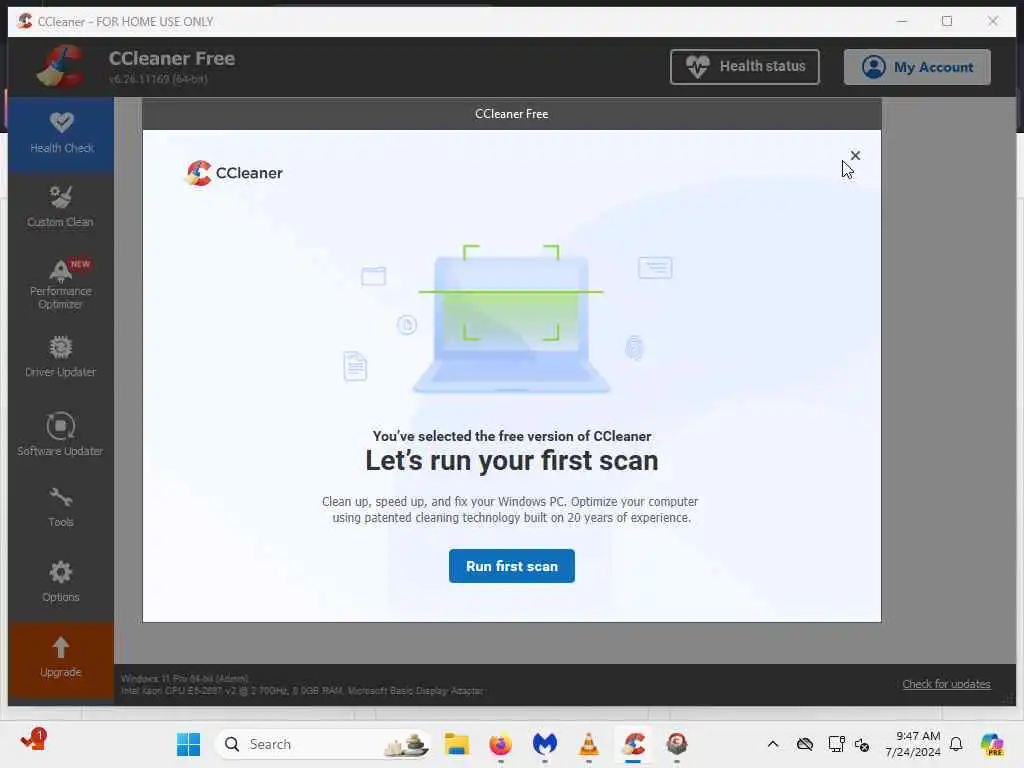1024x768 pixels.
Task: Click the cloud sync tray icon
Action: tap(805, 744)
